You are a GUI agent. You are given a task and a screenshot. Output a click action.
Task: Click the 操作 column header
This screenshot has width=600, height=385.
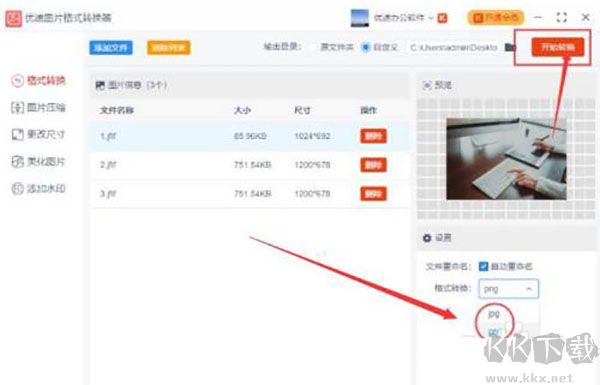click(368, 110)
